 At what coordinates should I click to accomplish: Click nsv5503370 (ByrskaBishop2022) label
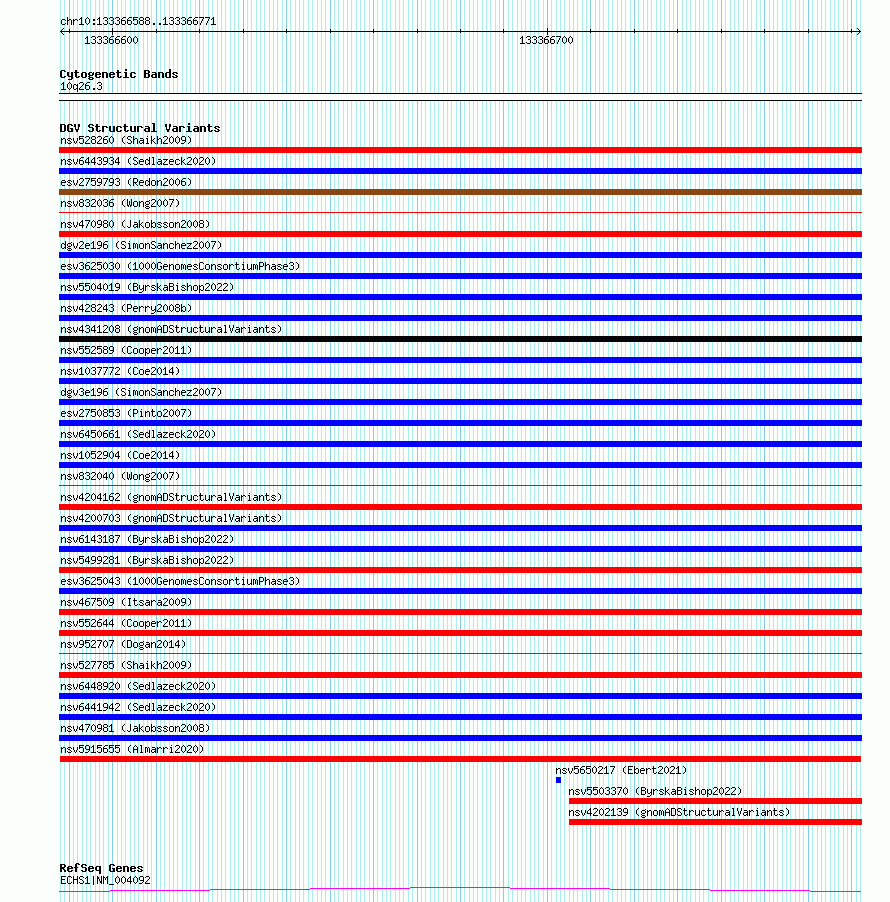(x=655, y=791)
